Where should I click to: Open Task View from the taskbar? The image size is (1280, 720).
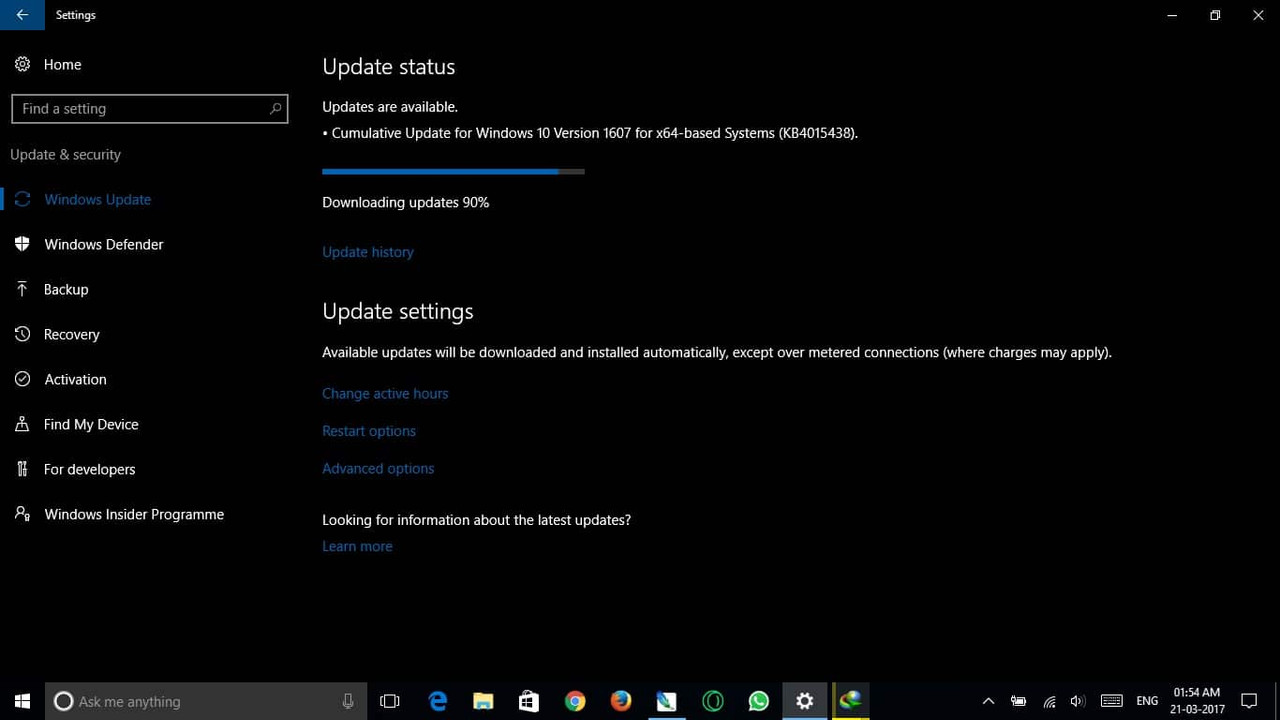tap(390, 701)
